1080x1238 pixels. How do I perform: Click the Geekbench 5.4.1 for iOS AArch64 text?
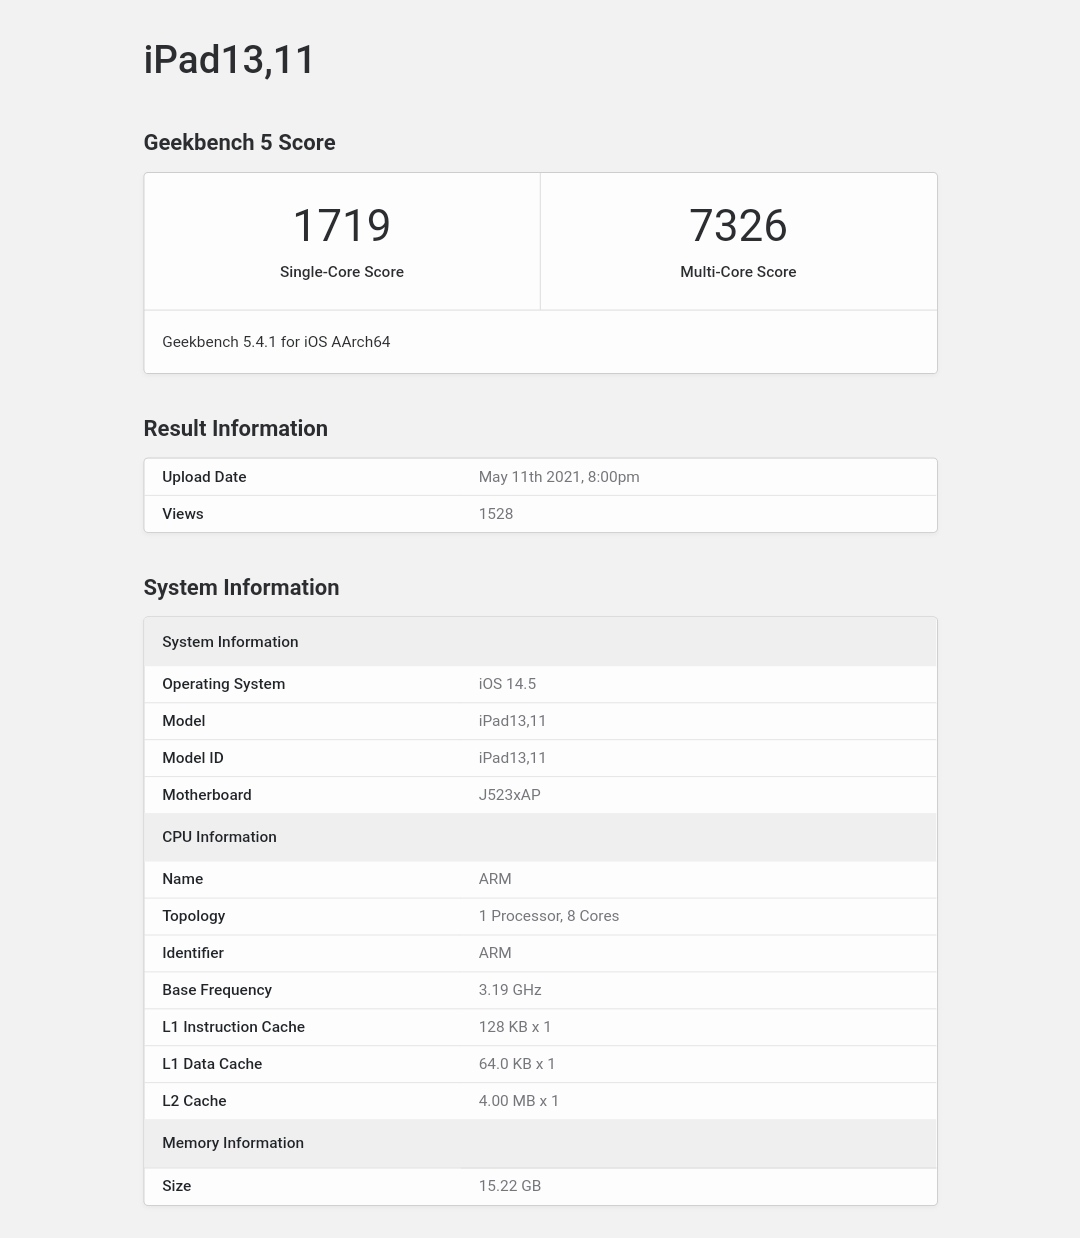276,342
